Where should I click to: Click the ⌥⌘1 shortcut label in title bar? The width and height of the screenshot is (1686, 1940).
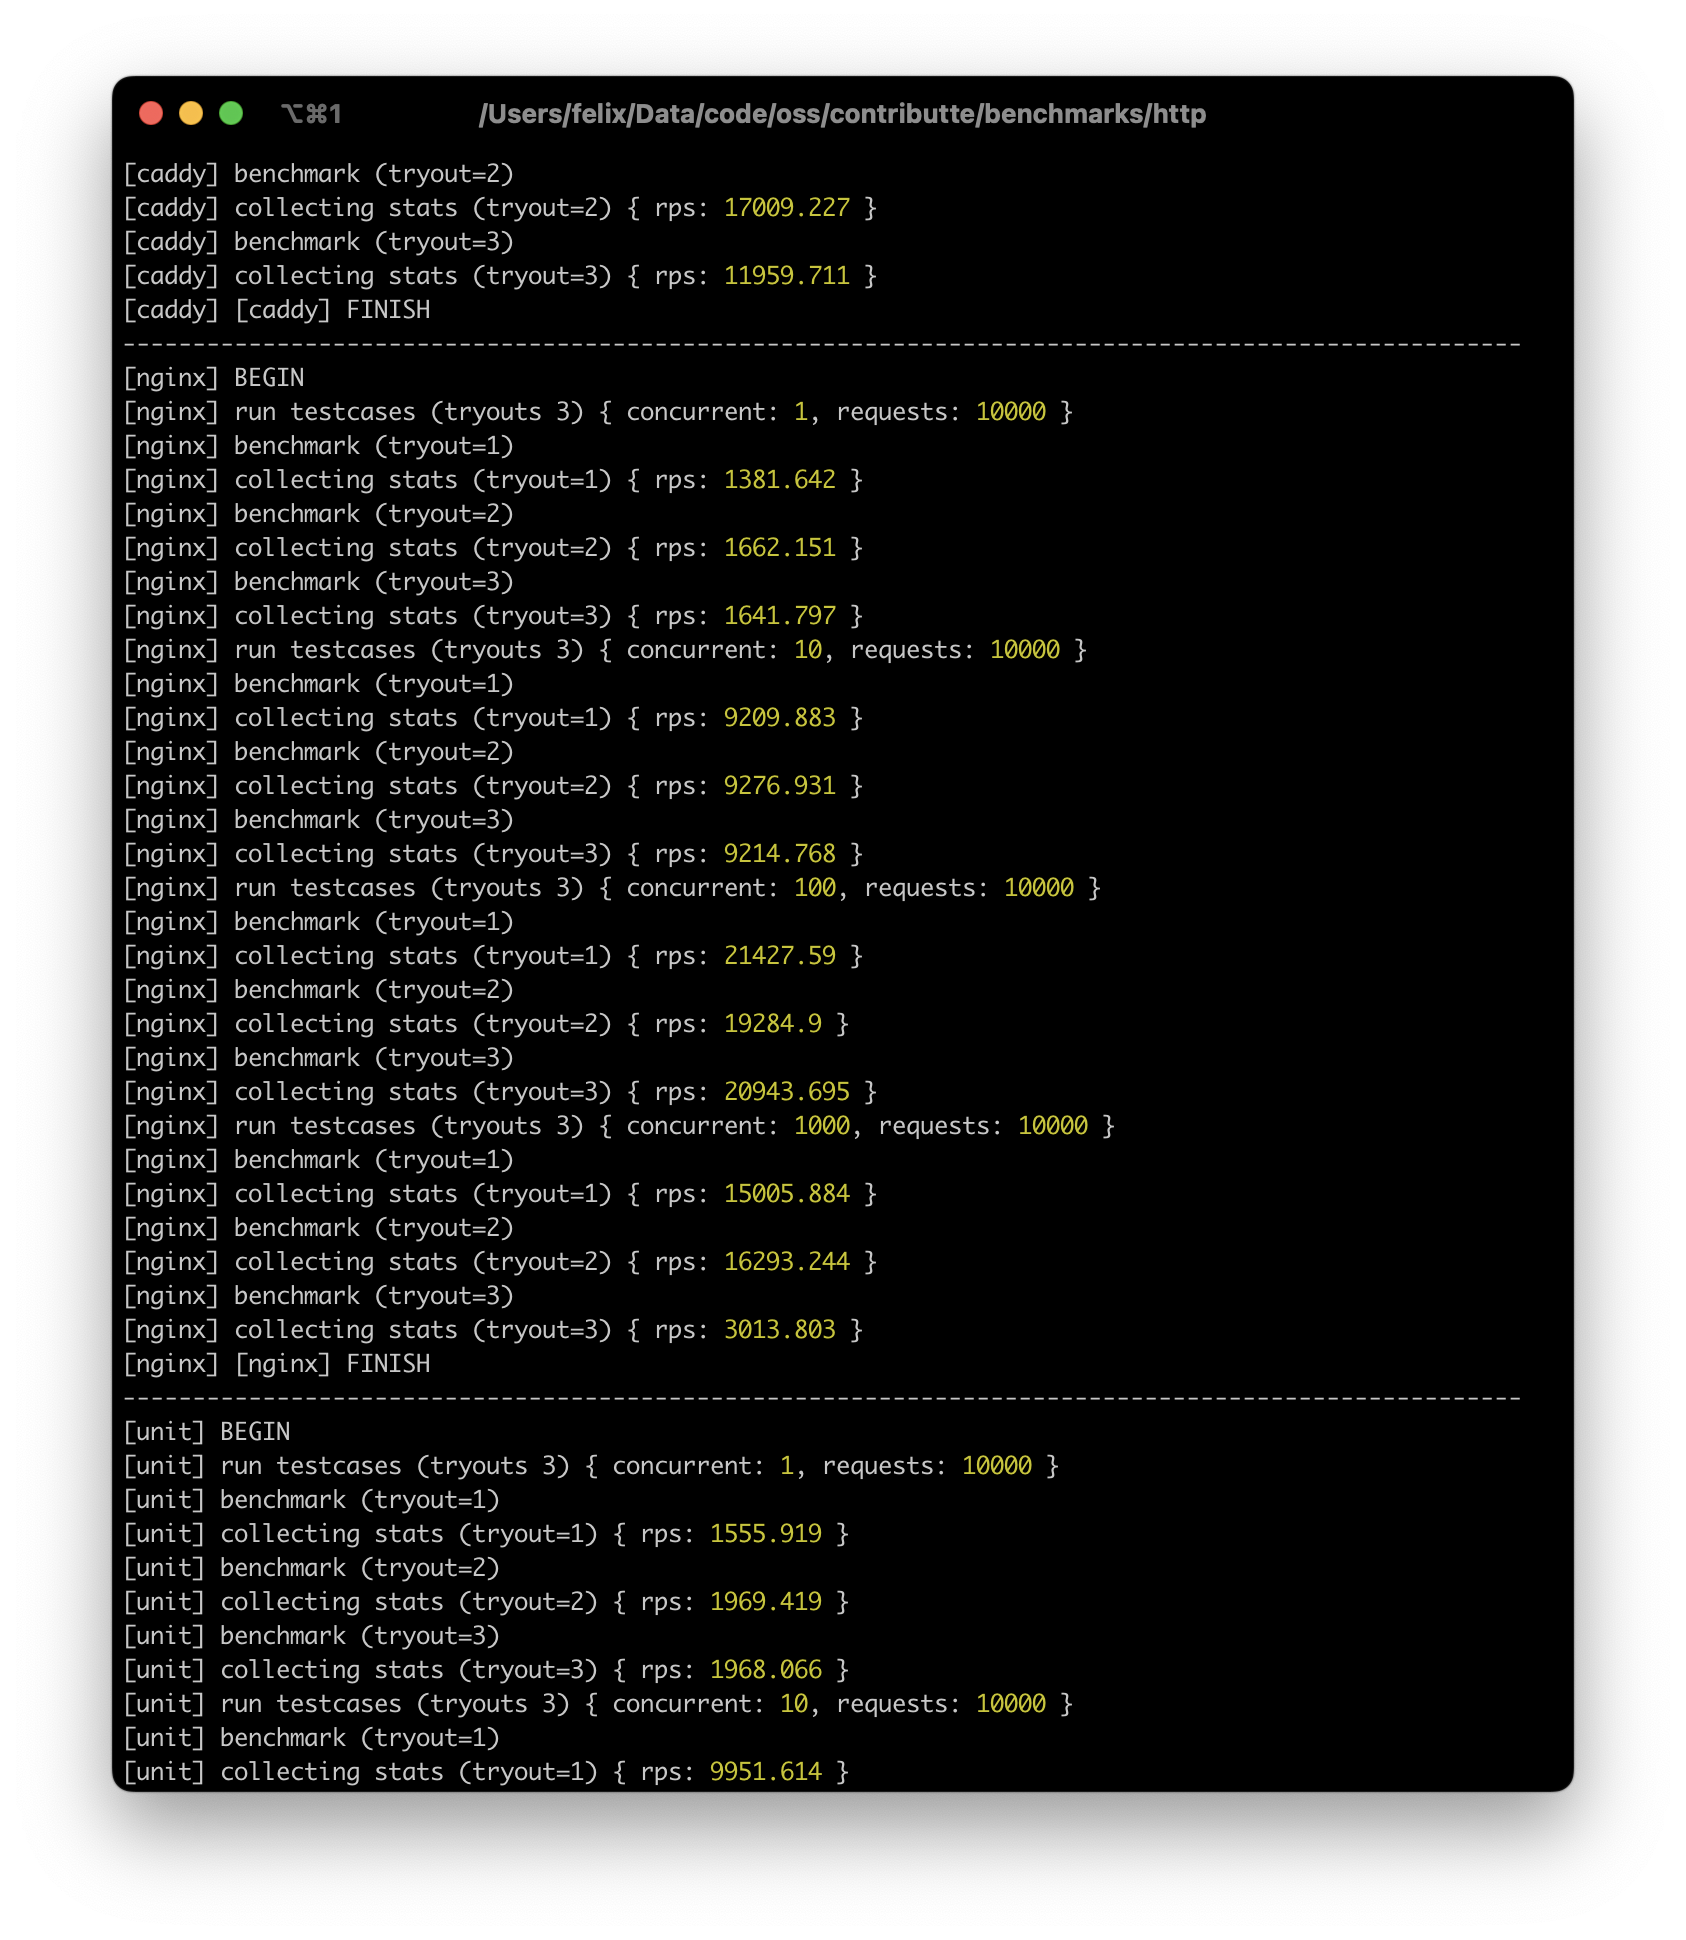[x=312, y=114]
